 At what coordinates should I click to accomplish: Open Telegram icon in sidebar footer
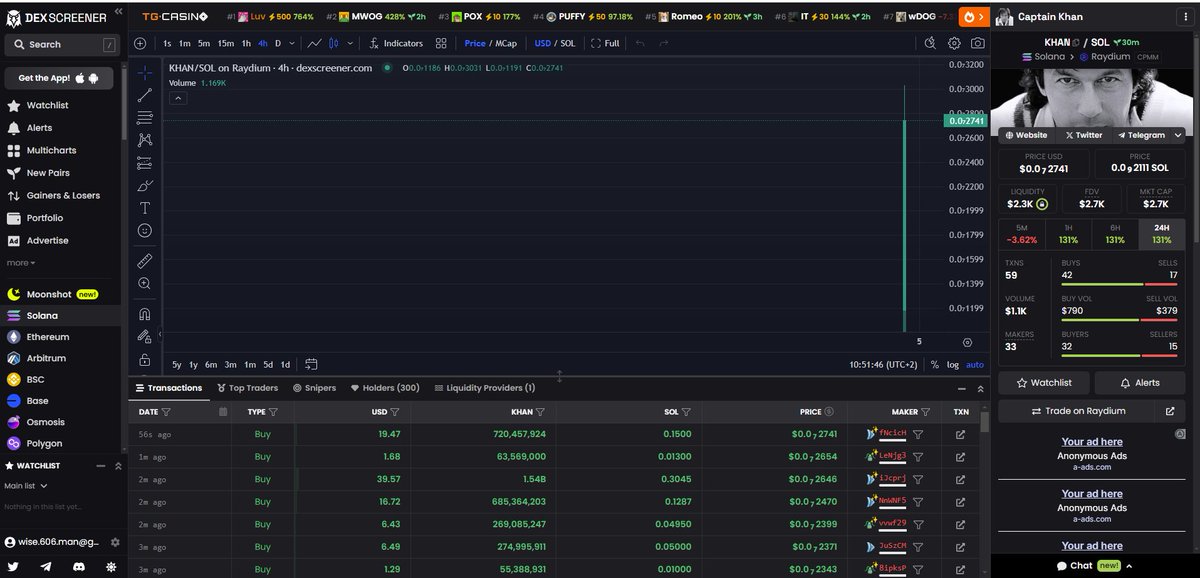46,566
